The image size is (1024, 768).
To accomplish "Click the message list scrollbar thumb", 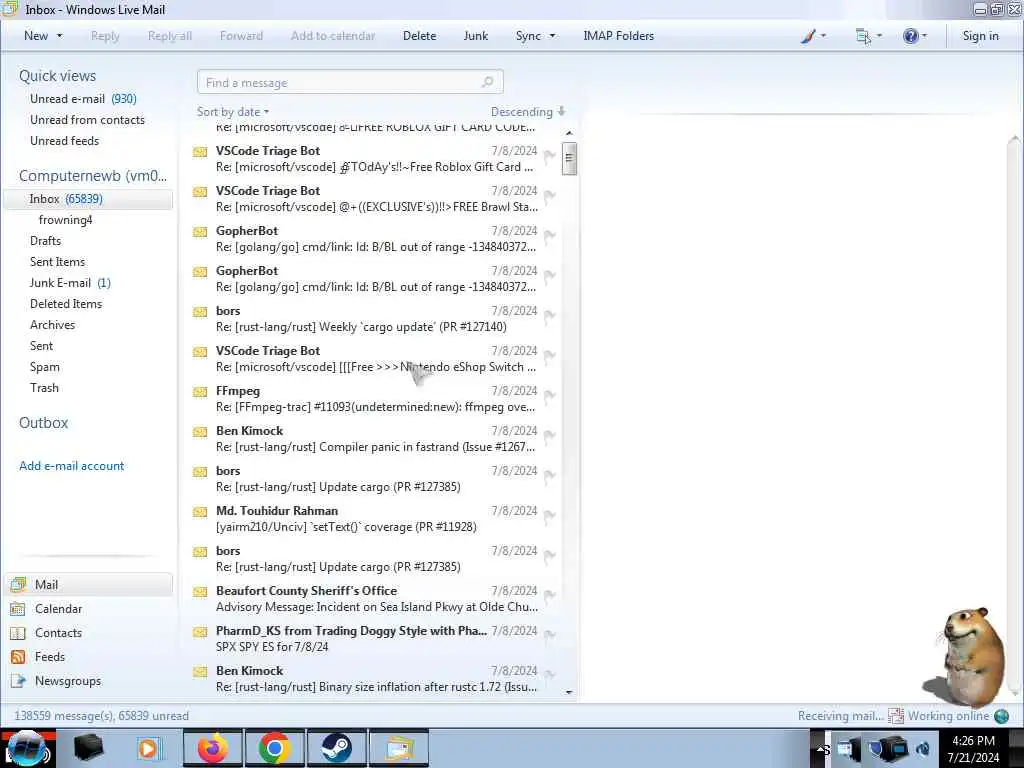I will point(569,158).
